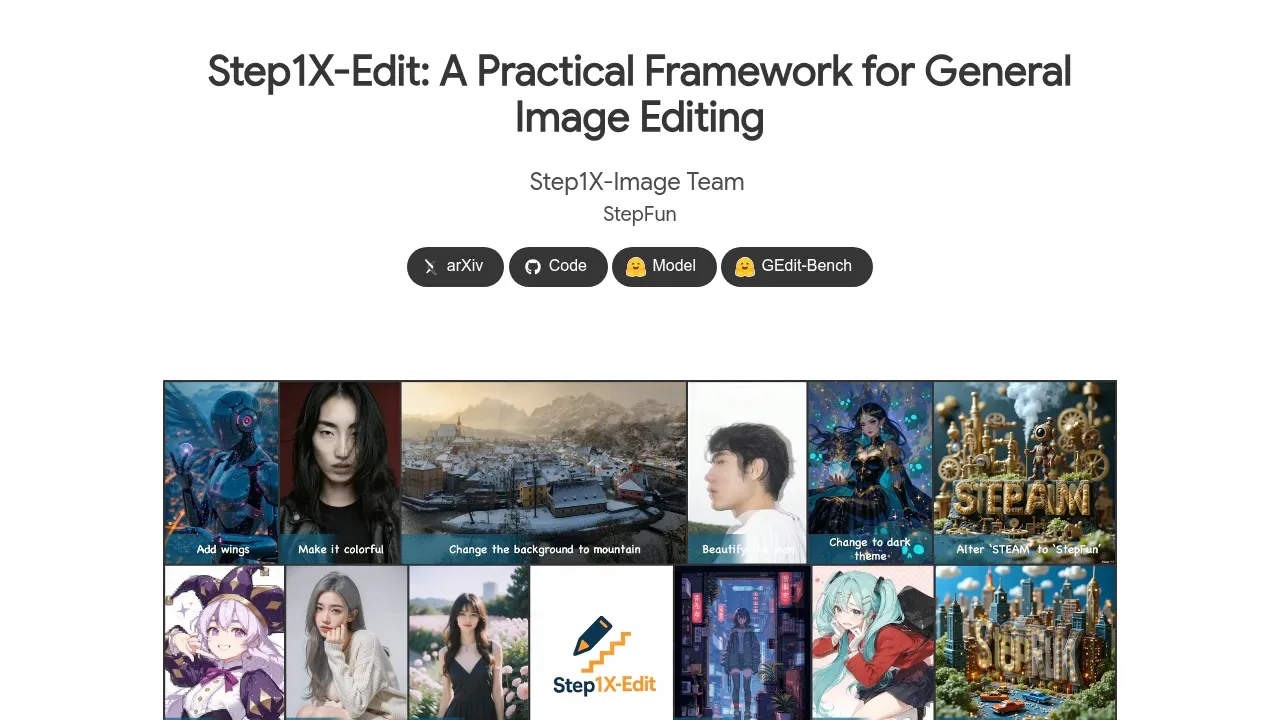Select the 'Change to dark theme' image
This screenshot has width=1280, height=720.
[x=870, y=473]
